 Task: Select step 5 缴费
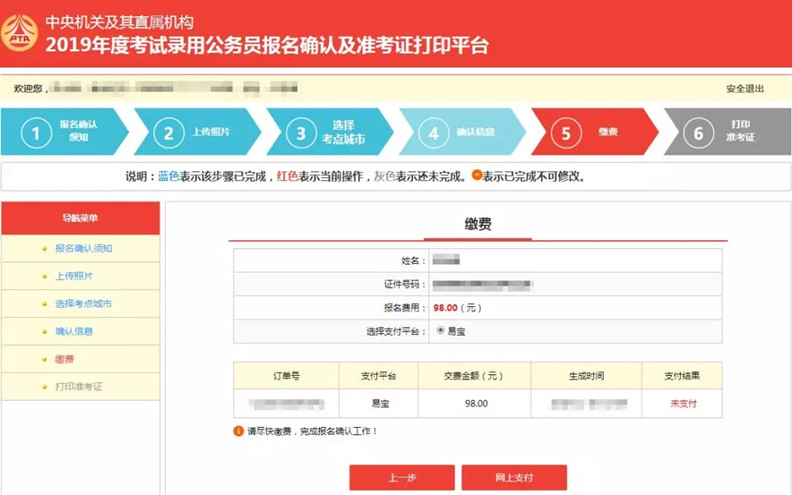coord(595,132)
